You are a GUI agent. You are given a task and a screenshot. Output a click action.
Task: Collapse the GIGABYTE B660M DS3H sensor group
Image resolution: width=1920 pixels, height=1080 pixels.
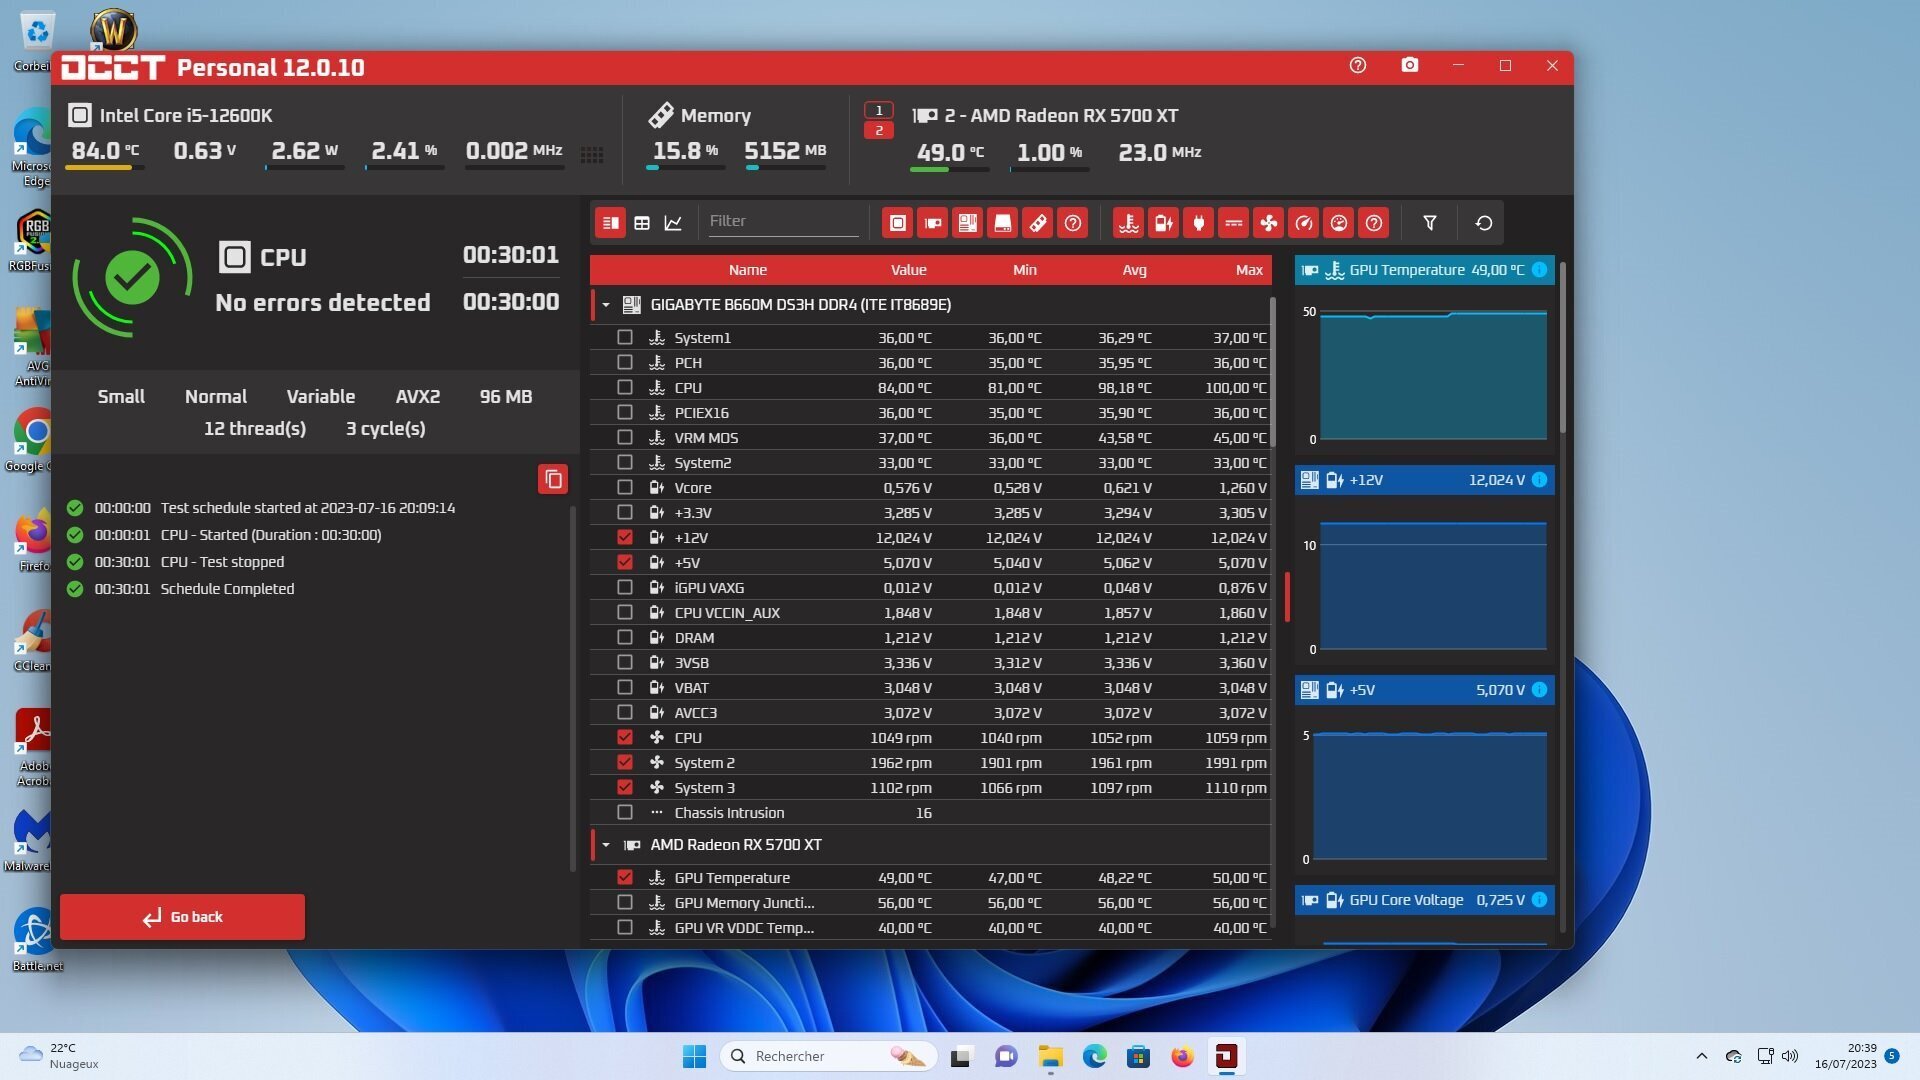(x=606, y=305)
